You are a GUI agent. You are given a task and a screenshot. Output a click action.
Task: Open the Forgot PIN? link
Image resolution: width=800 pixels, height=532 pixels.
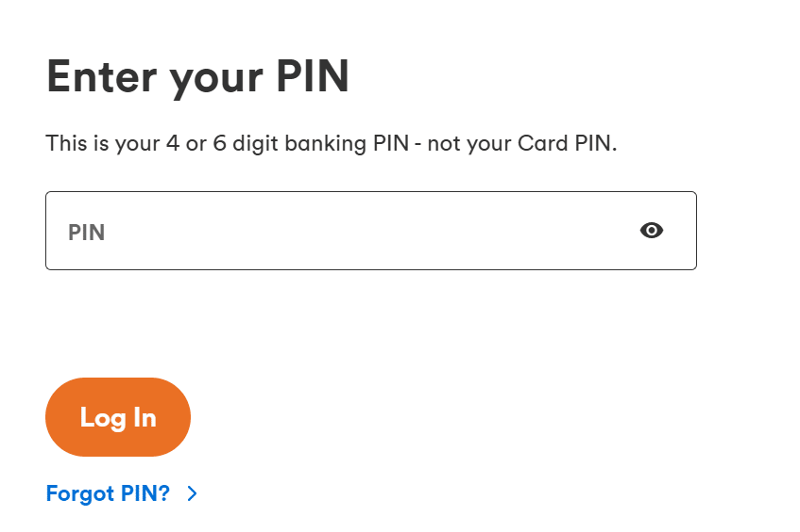click(x=108, y=493)
